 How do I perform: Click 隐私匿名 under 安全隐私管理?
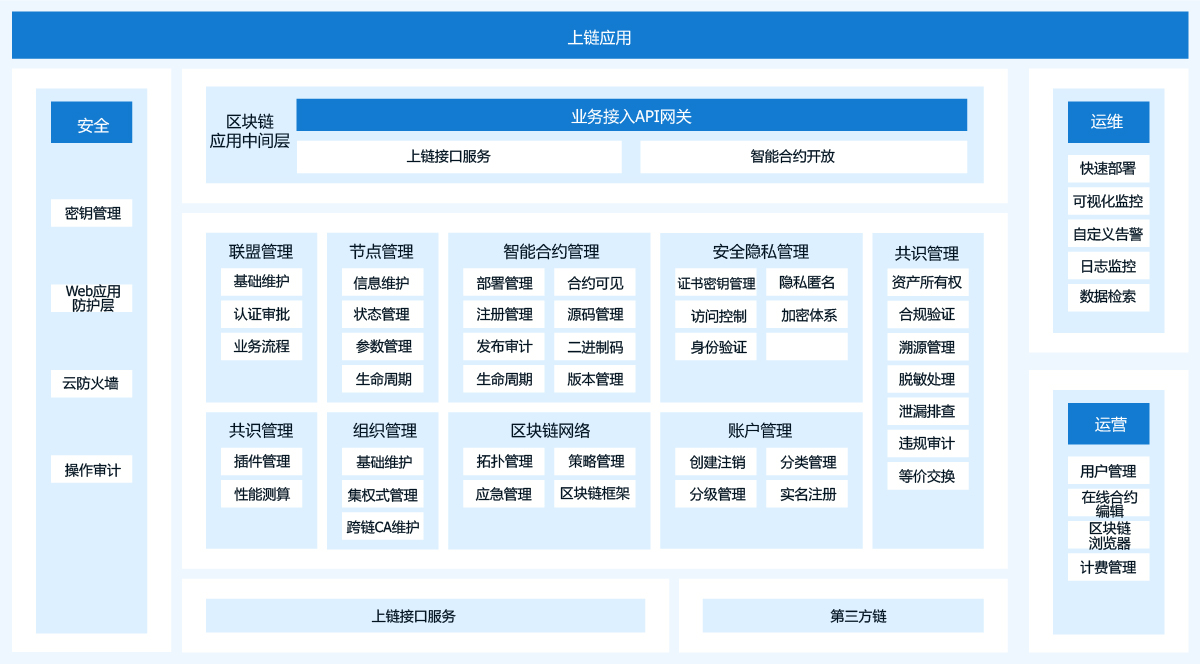tap(807, 282)
